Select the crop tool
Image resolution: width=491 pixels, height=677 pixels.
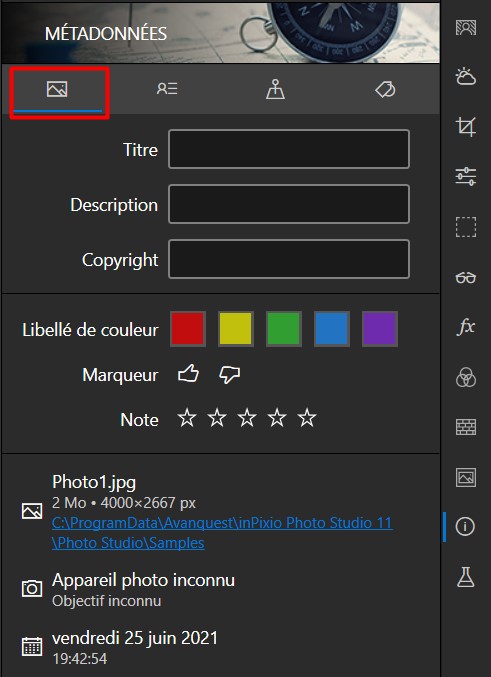[466, 127]
